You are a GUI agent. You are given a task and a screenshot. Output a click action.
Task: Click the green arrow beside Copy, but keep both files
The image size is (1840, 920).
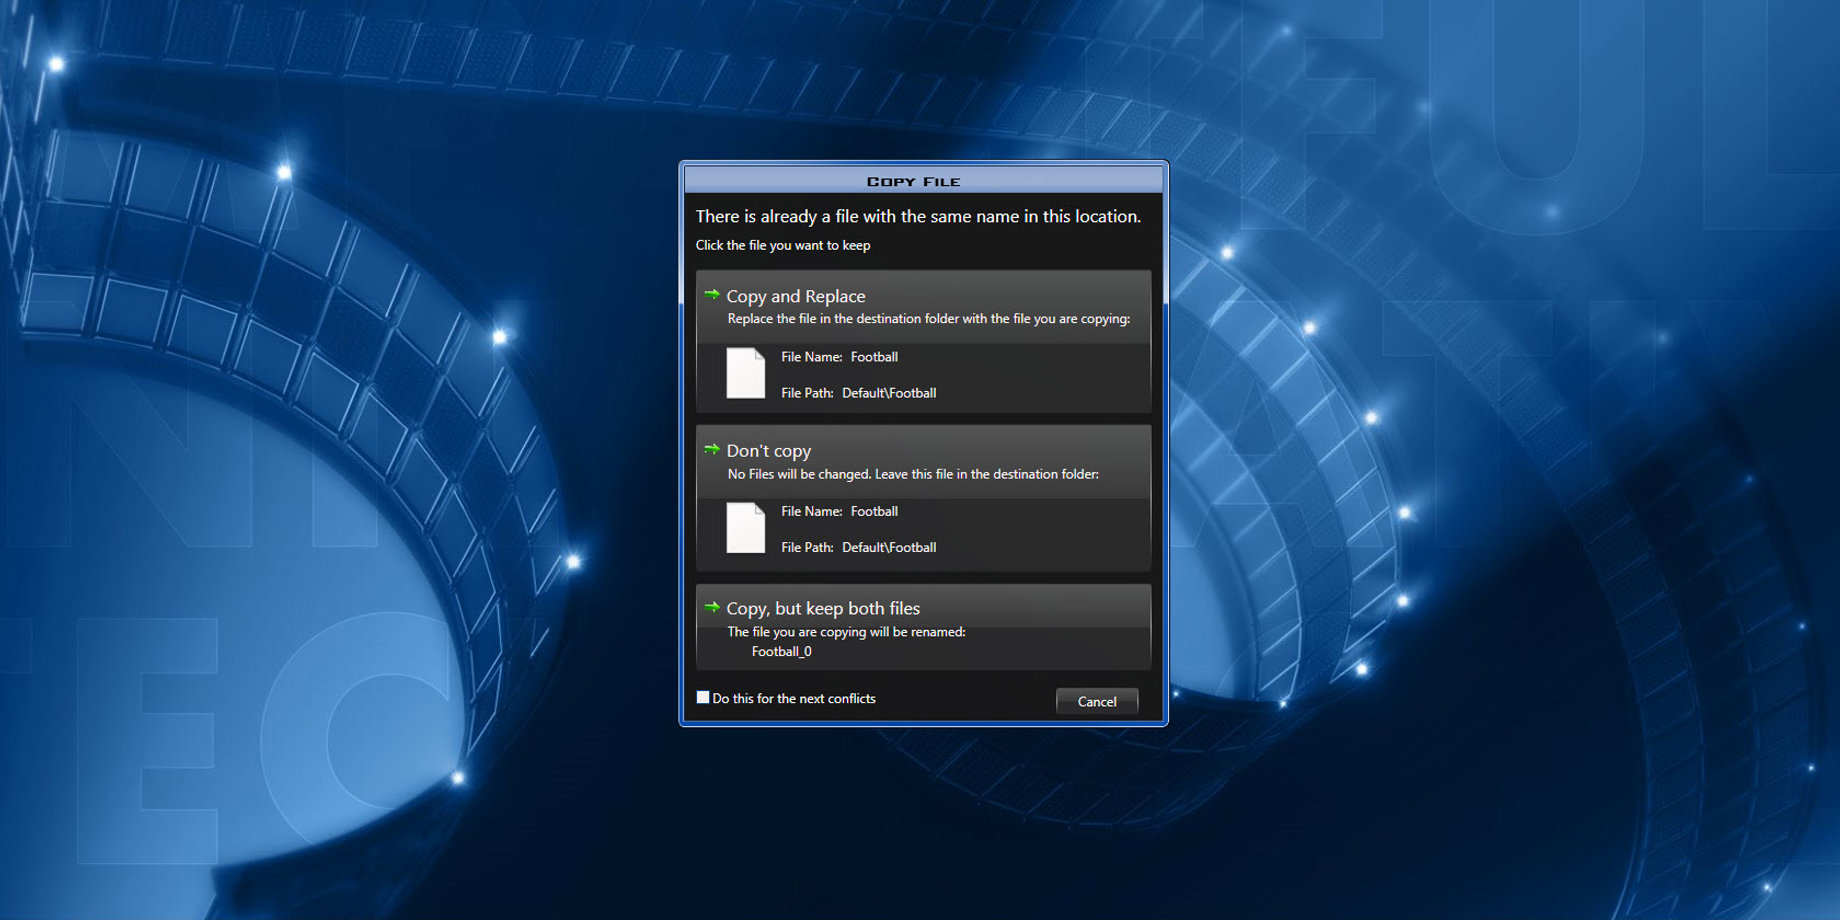[x=712, y=607]
